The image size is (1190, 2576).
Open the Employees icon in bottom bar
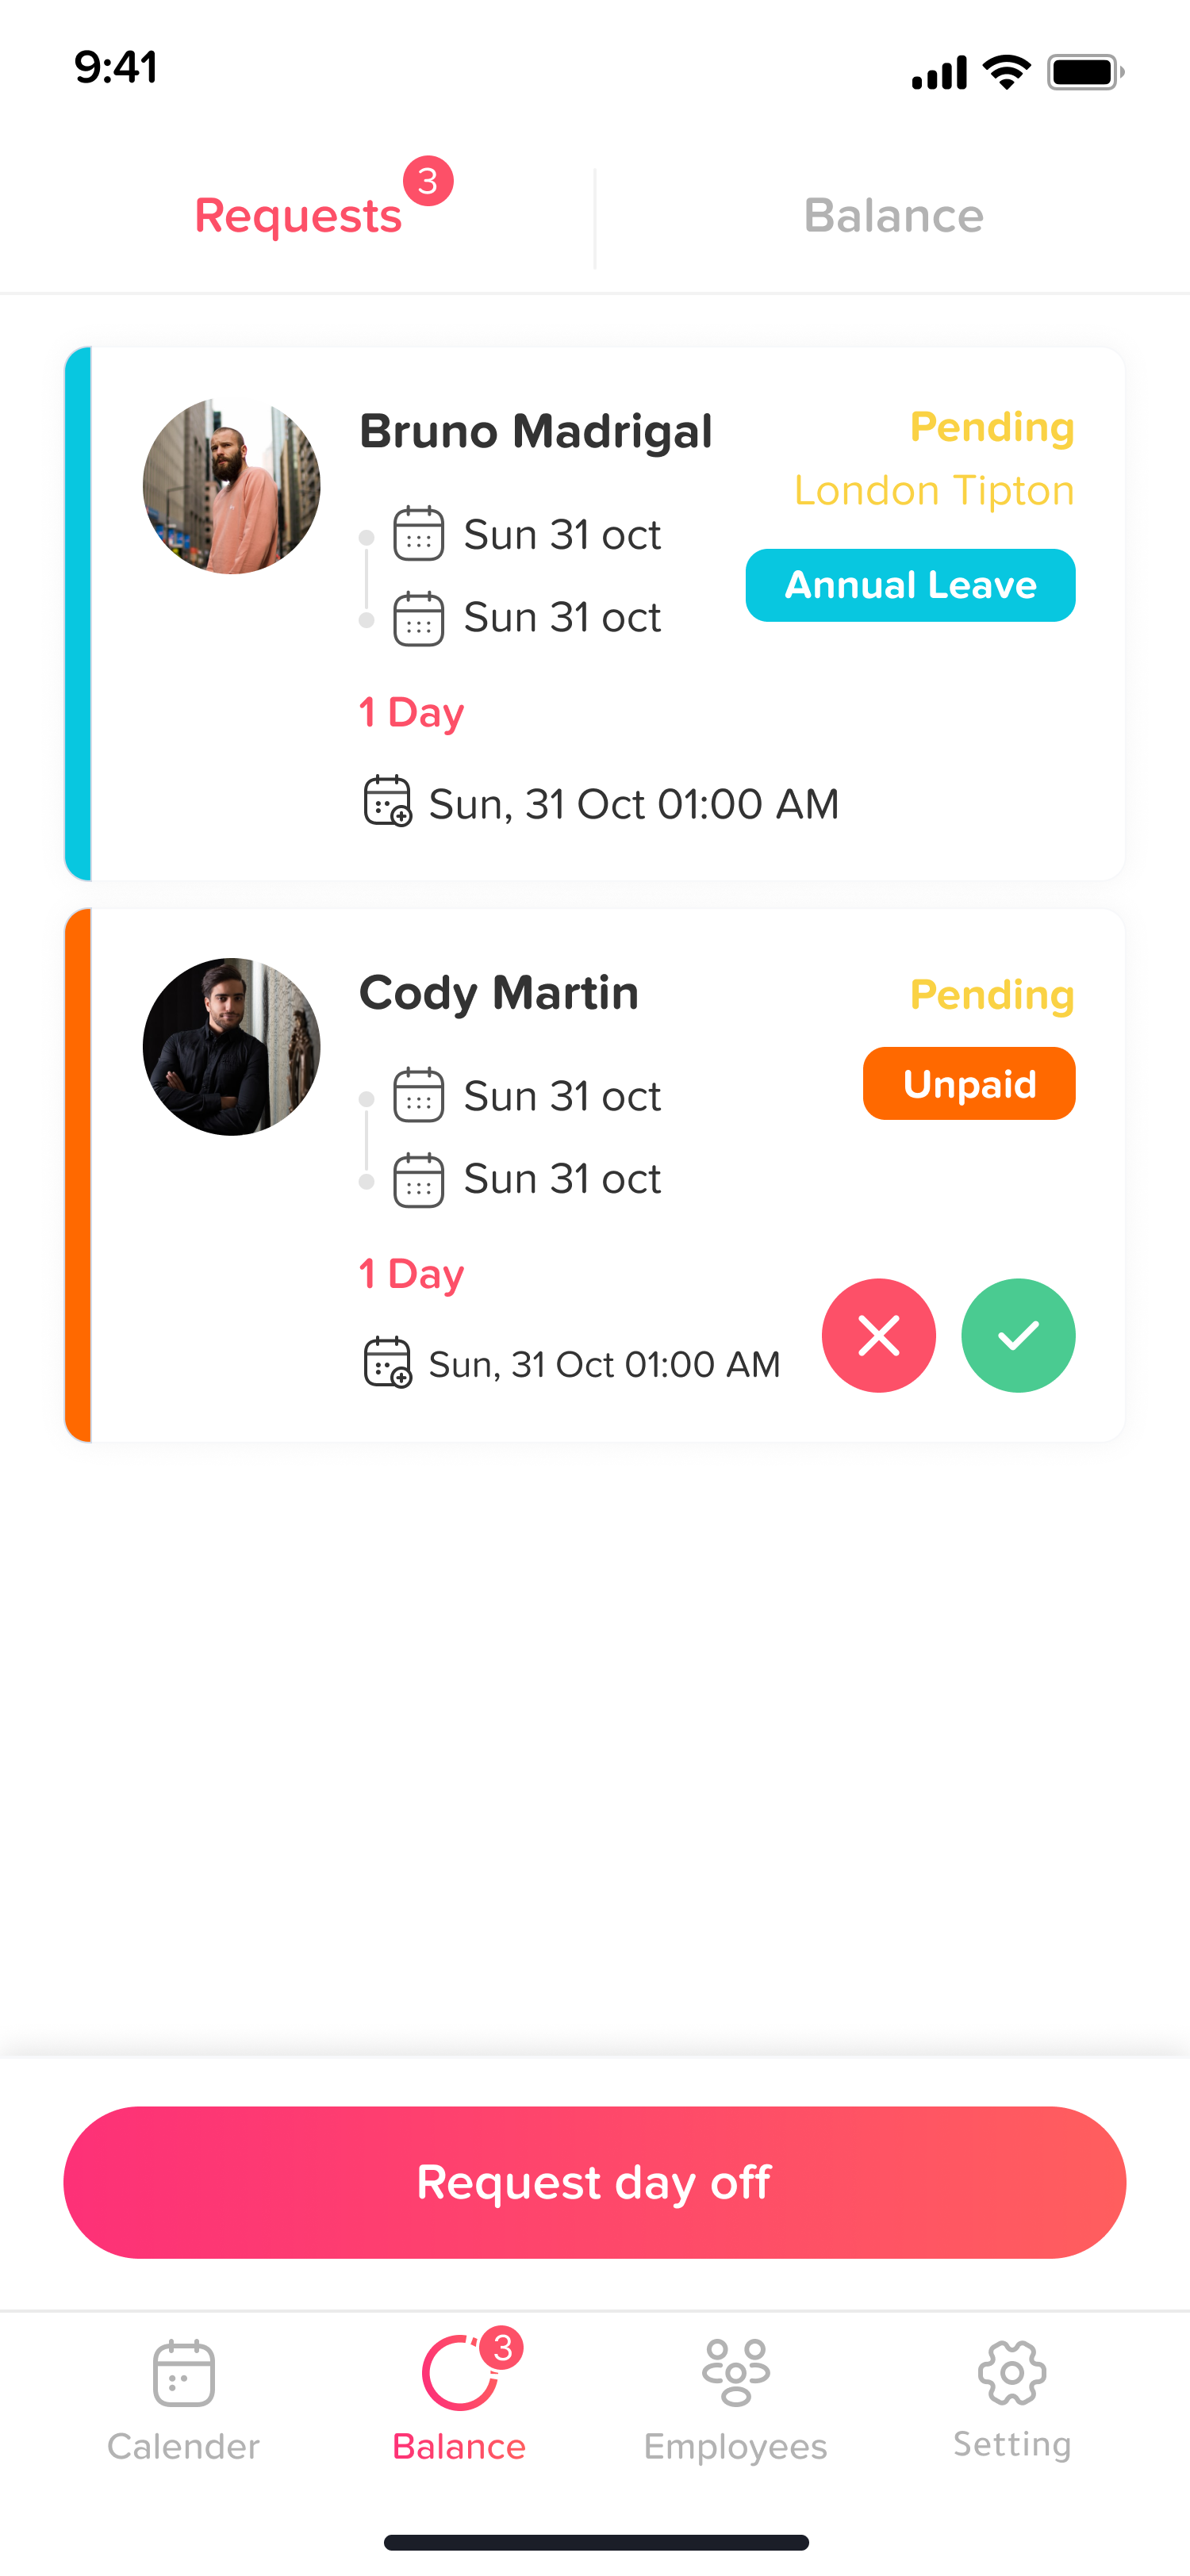click(736, 2372)
